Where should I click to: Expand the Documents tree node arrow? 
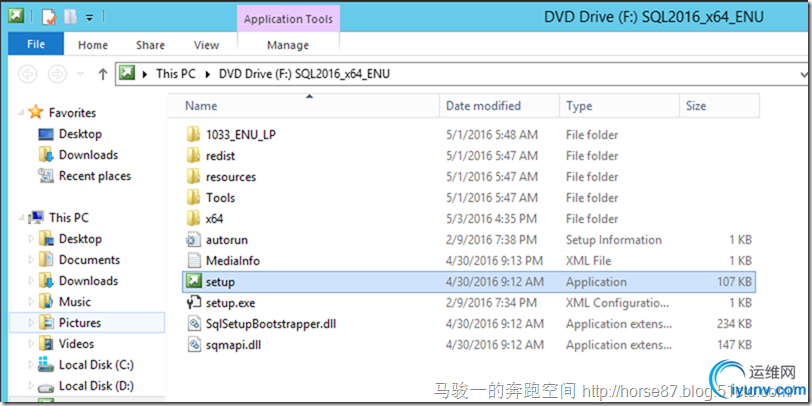31,260
